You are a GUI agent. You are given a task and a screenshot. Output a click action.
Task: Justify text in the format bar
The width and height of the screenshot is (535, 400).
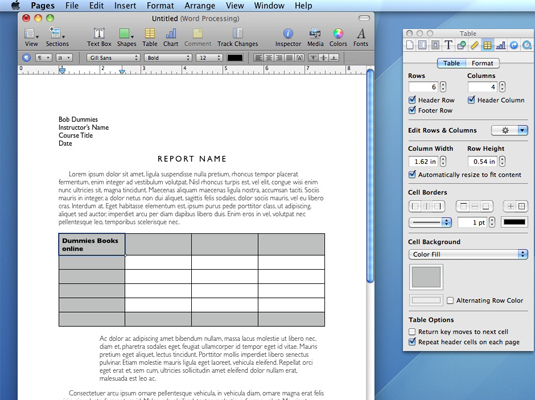[289, 58]
